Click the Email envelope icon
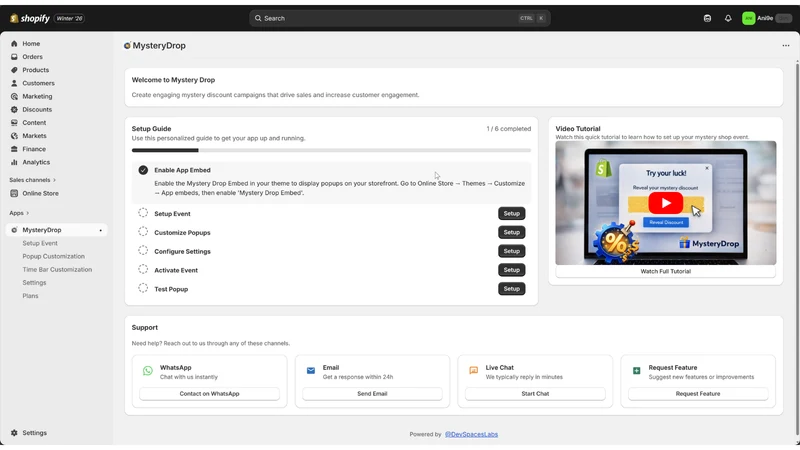 311,370
